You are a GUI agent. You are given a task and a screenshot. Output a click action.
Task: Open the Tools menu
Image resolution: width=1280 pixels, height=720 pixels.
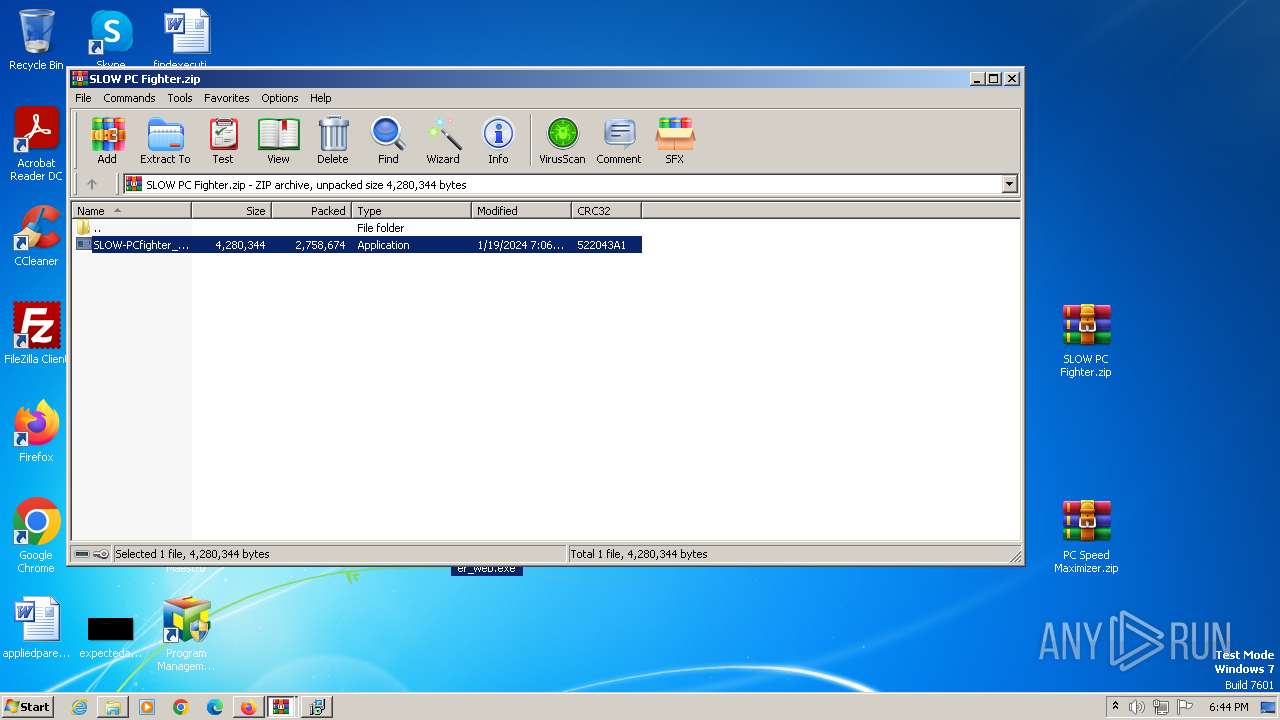click(180, 98)
